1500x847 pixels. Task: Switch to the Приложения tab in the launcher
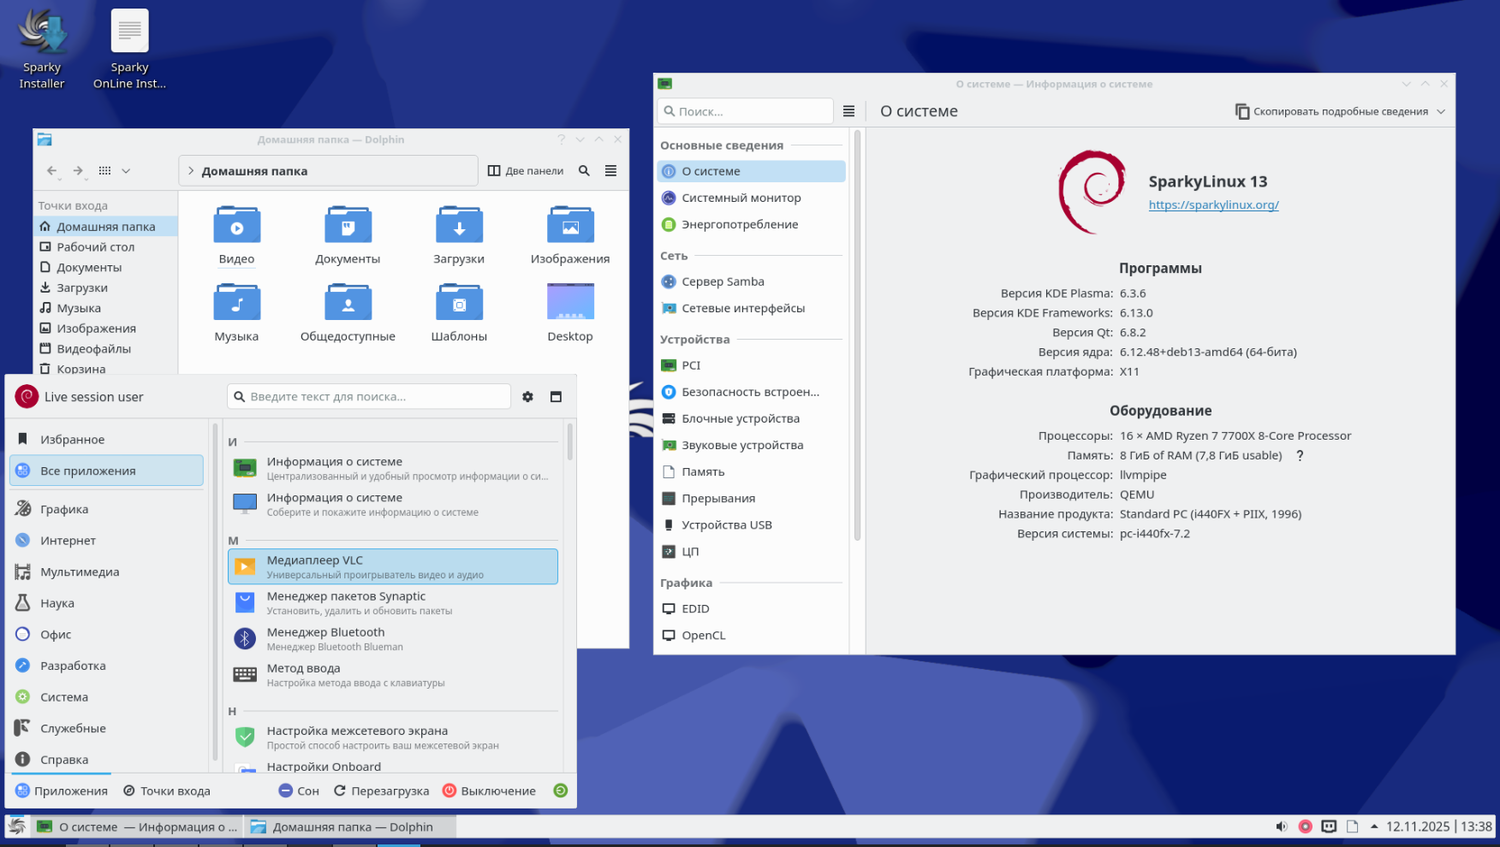[x=61, y=790]
